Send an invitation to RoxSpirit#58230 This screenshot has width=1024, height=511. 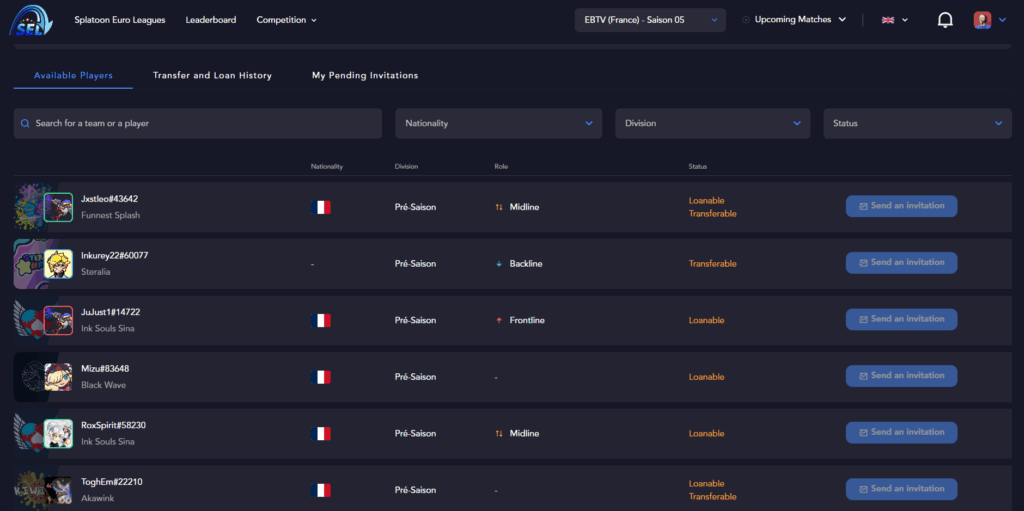click(x=901, y=432)
